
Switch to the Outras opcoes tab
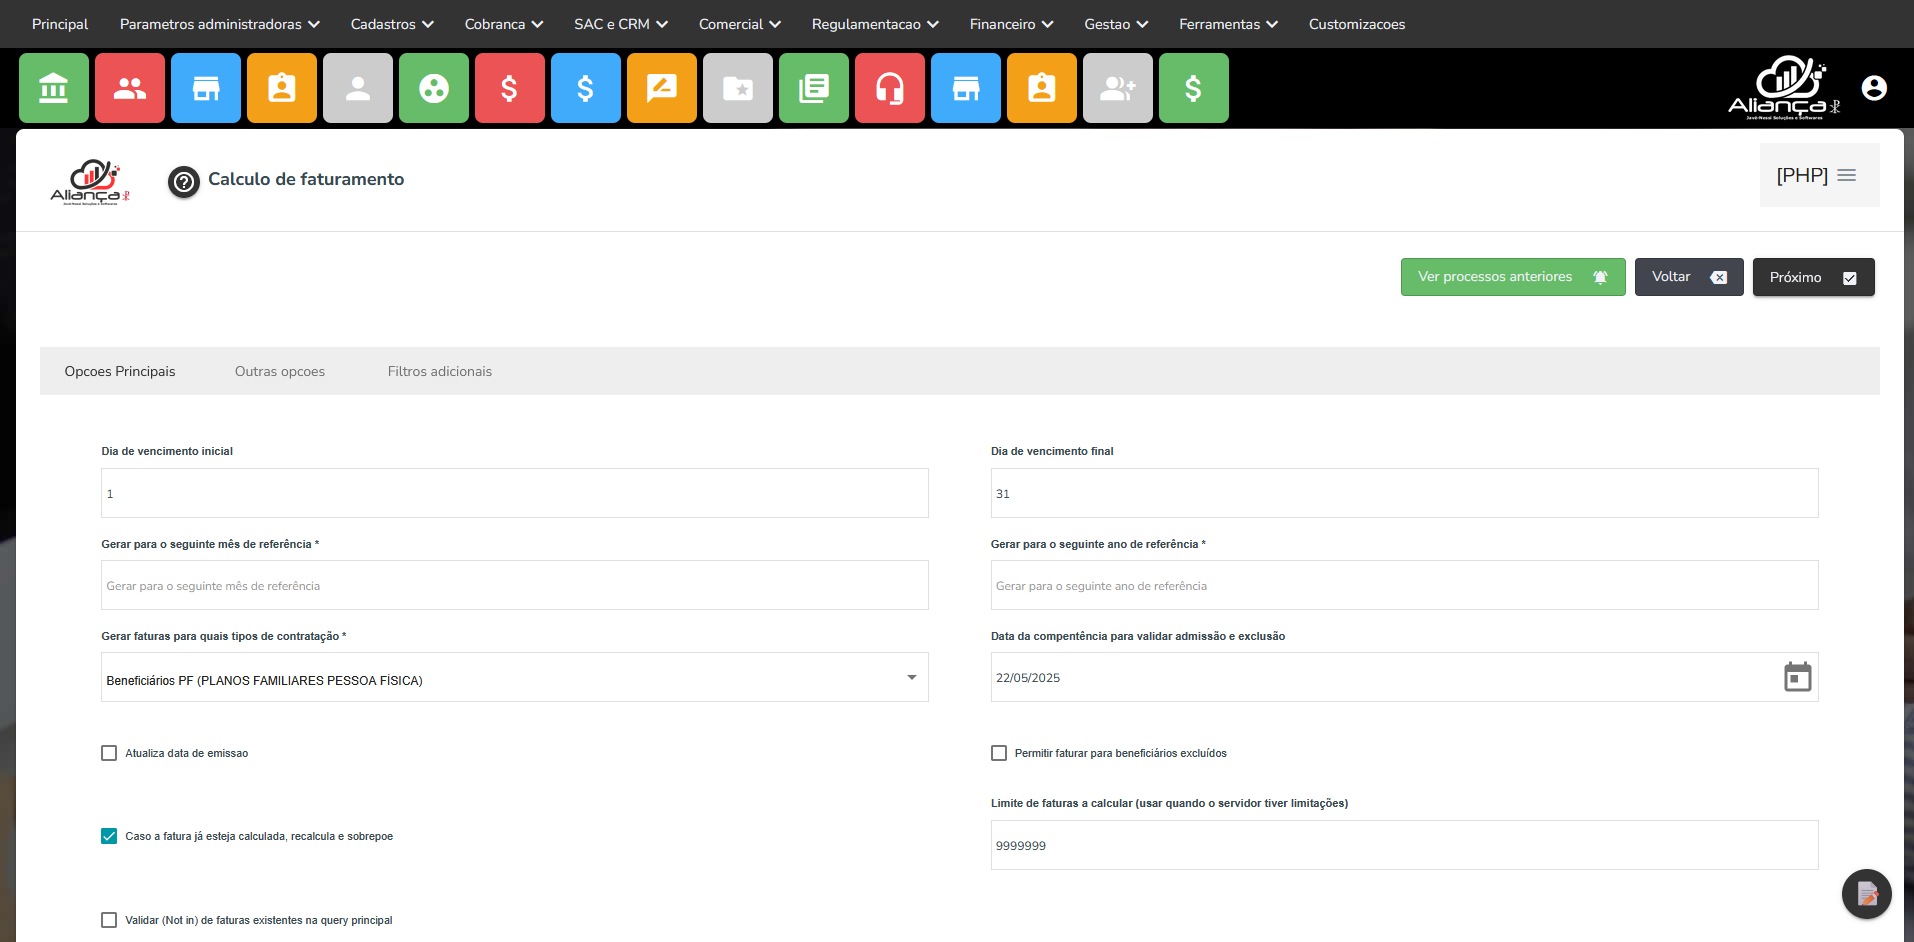pos(280,371)
